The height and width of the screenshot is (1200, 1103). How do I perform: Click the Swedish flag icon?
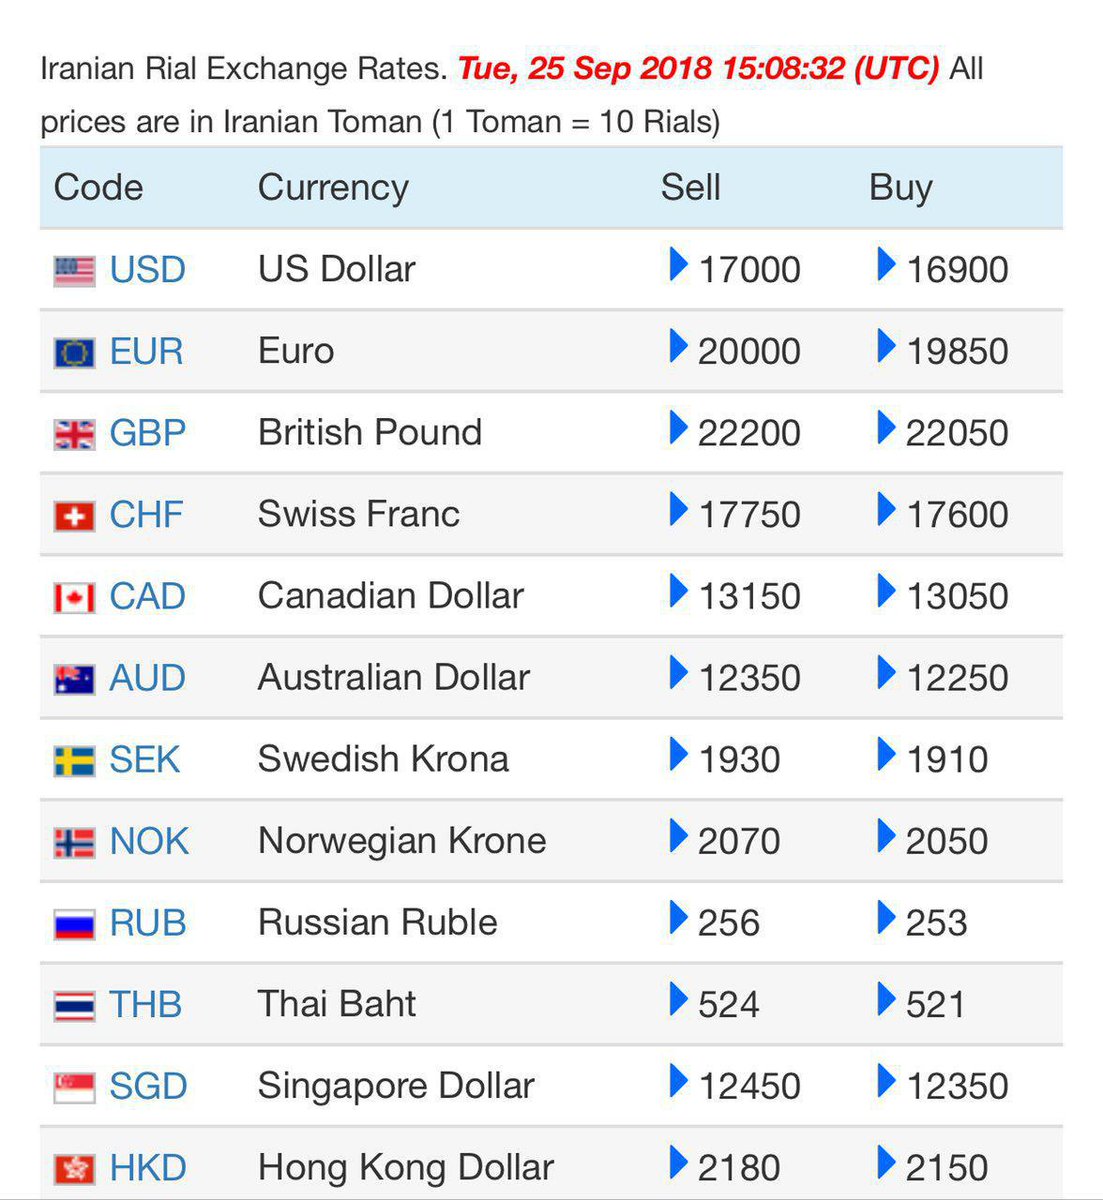point(74,761)
